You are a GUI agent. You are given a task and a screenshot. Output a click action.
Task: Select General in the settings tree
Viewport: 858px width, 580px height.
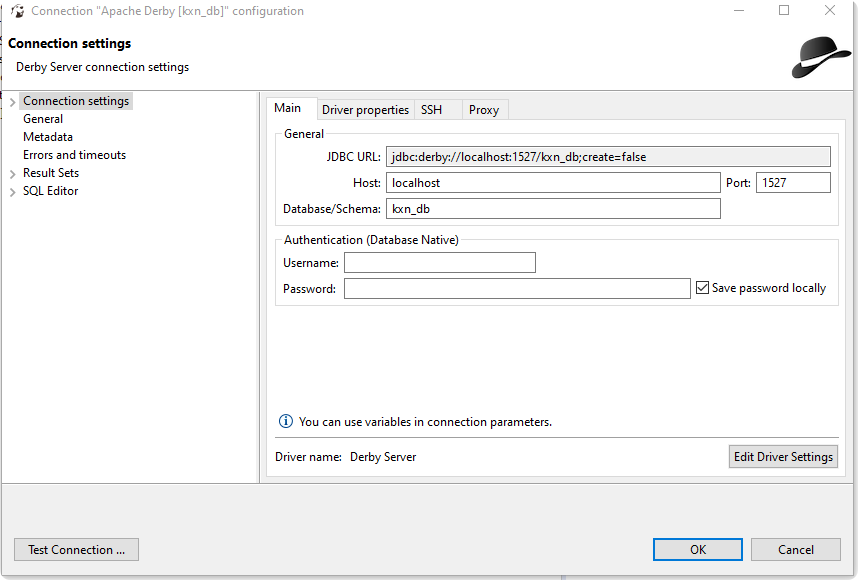[43, 119]
